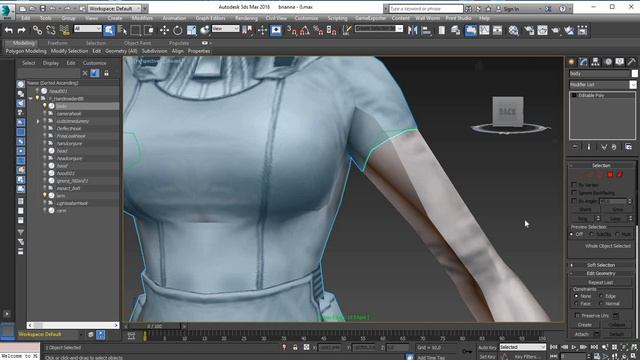Select Constraints Normal radio button

pos(601,304)
